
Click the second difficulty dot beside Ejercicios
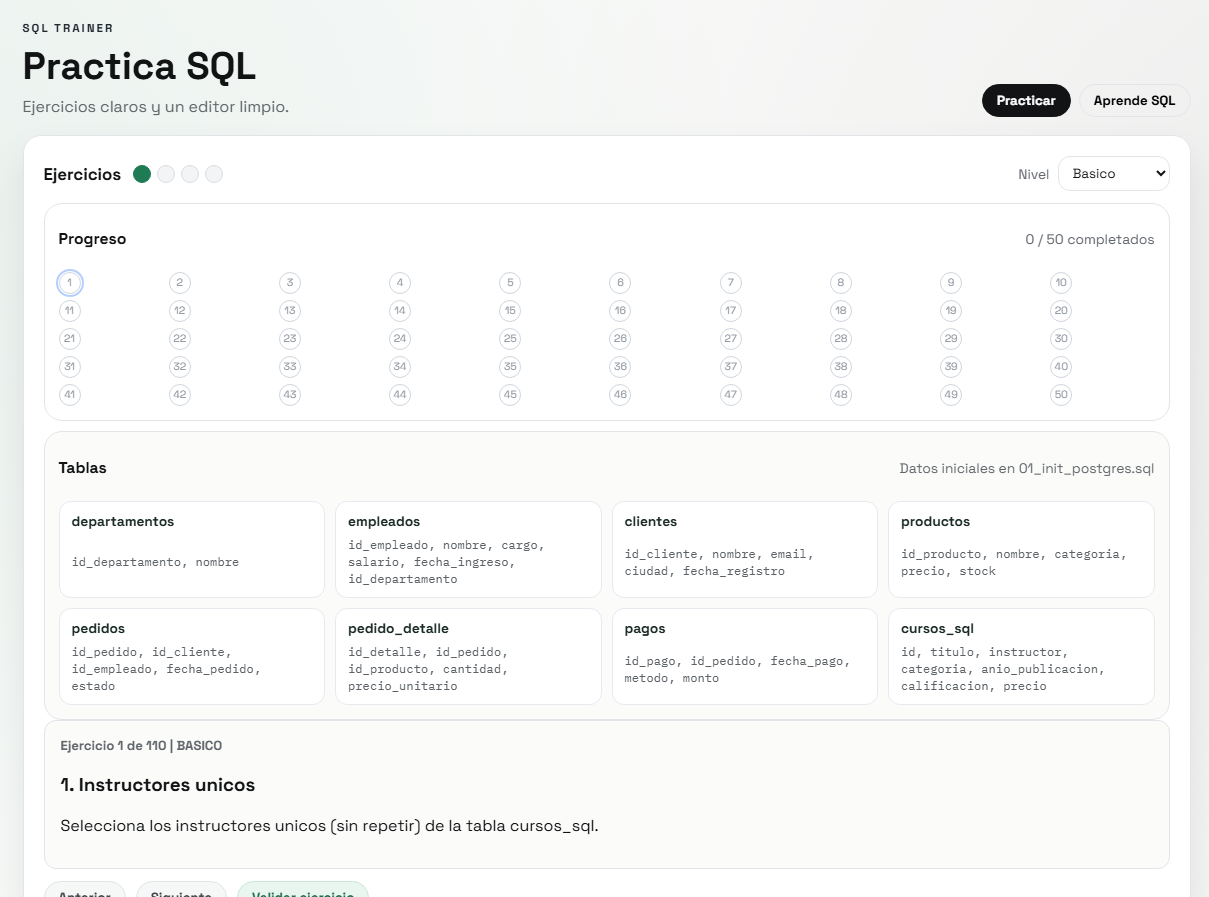pos(165,173)
